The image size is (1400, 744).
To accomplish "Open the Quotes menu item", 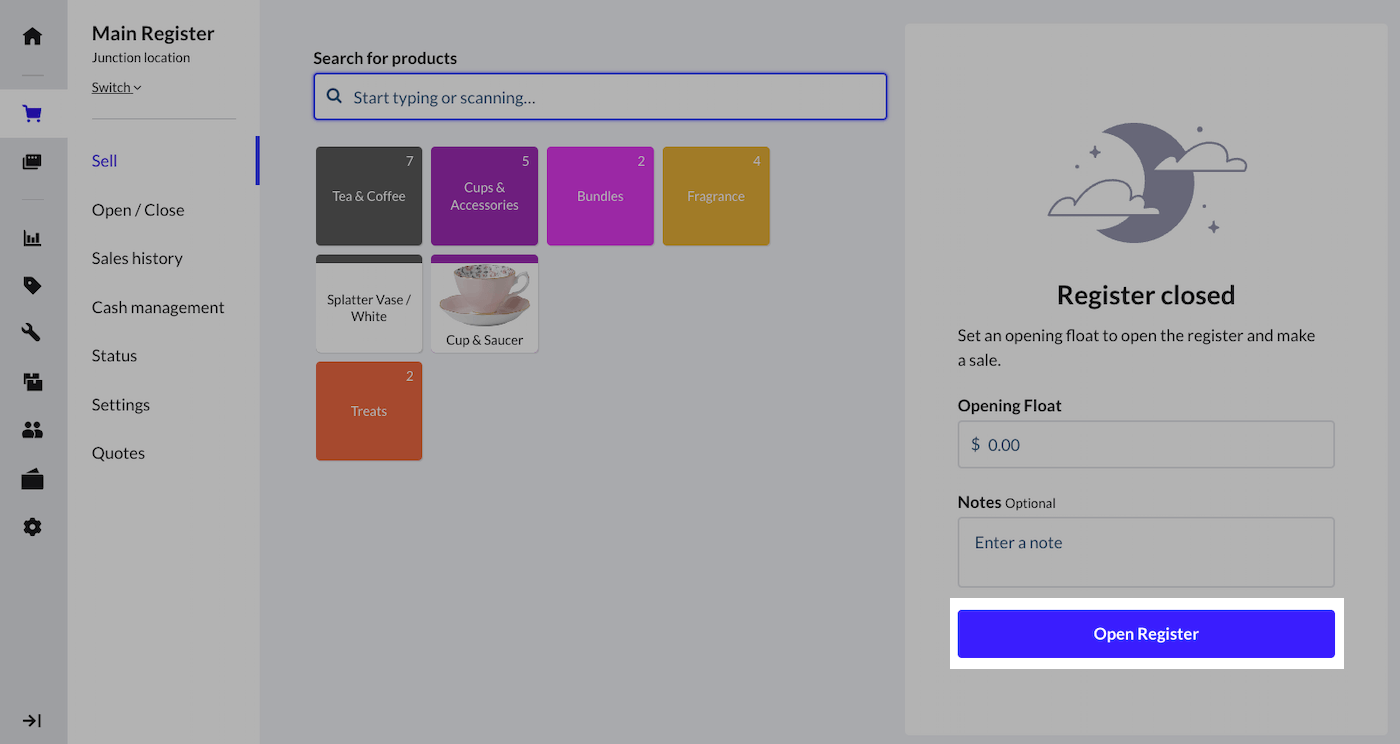I will click(118, 453).
